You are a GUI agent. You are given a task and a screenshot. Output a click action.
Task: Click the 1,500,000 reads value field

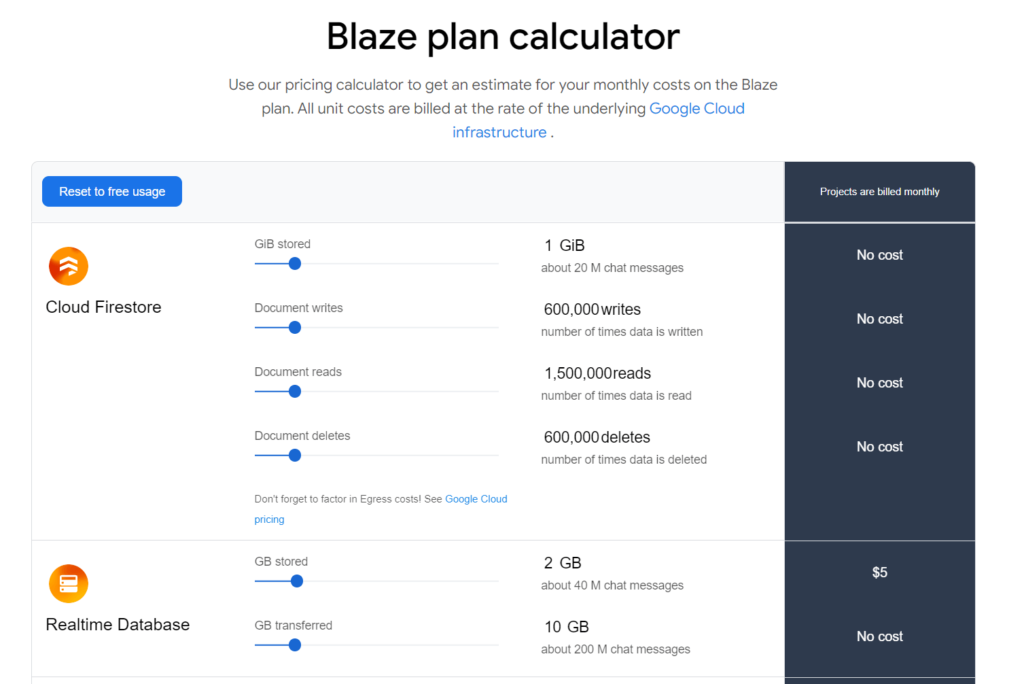pos(577,374)
